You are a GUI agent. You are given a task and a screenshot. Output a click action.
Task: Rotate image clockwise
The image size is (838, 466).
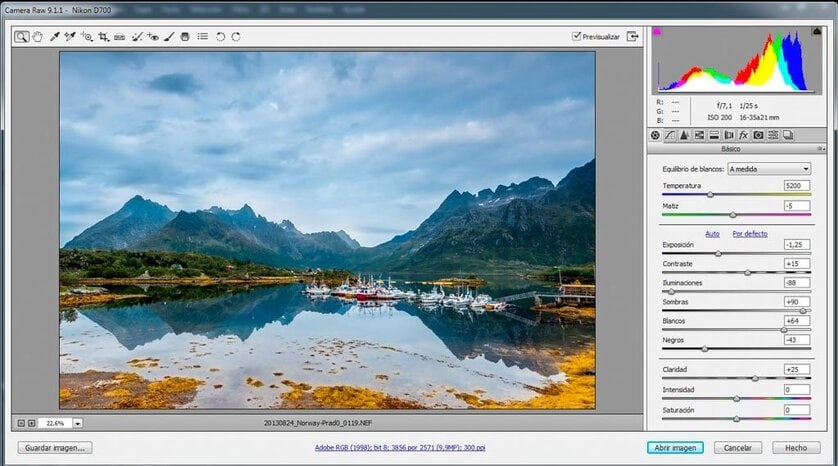click(236, 37)
